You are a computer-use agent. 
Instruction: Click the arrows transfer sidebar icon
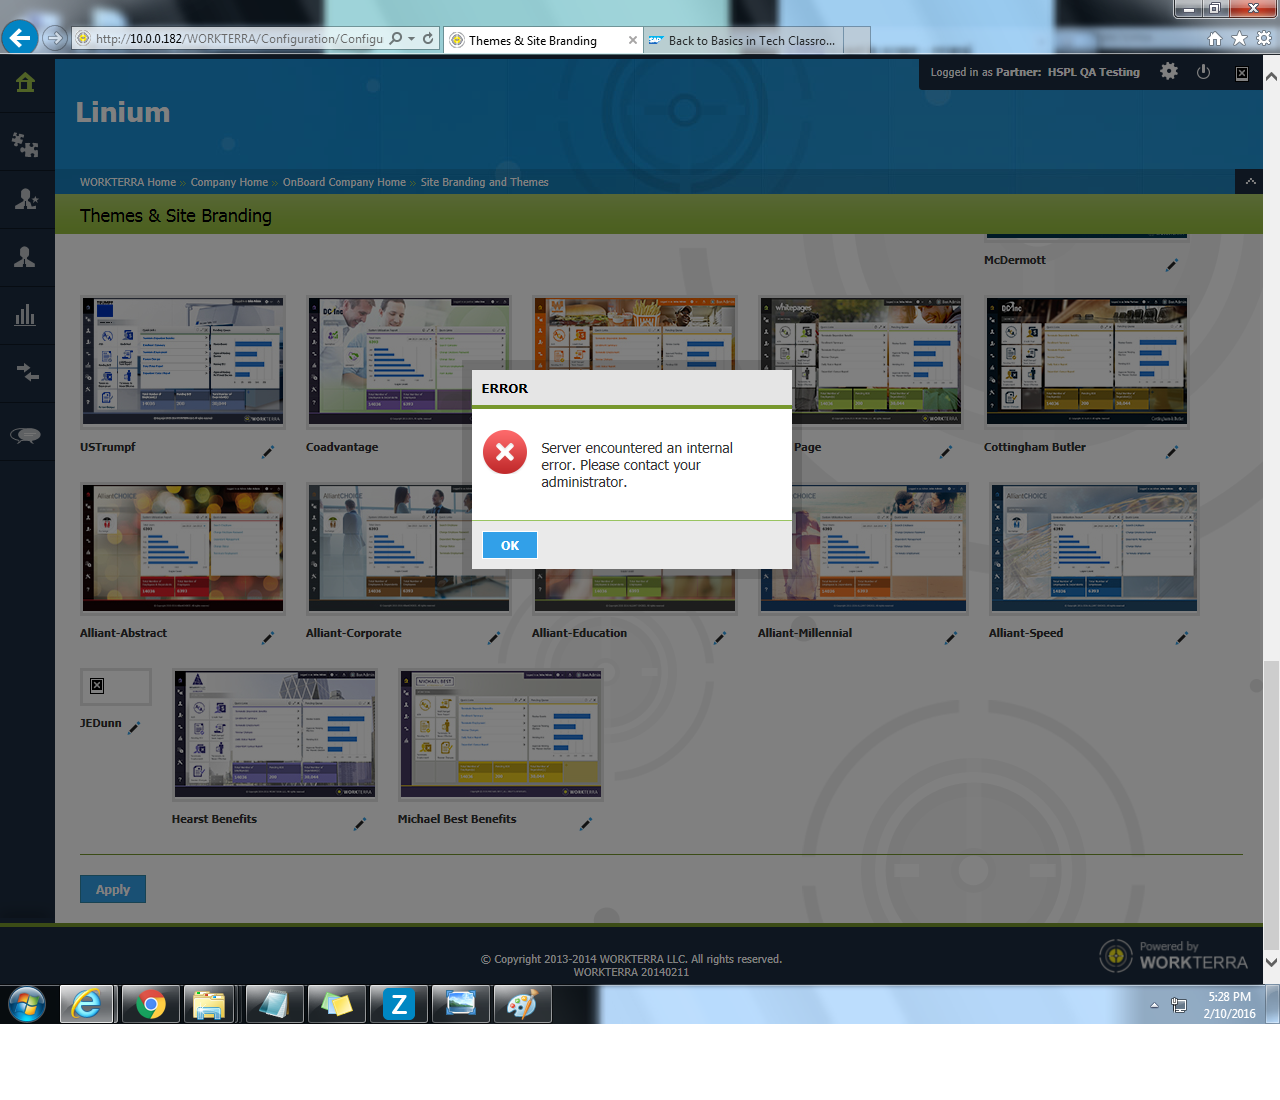pos(26,373)
